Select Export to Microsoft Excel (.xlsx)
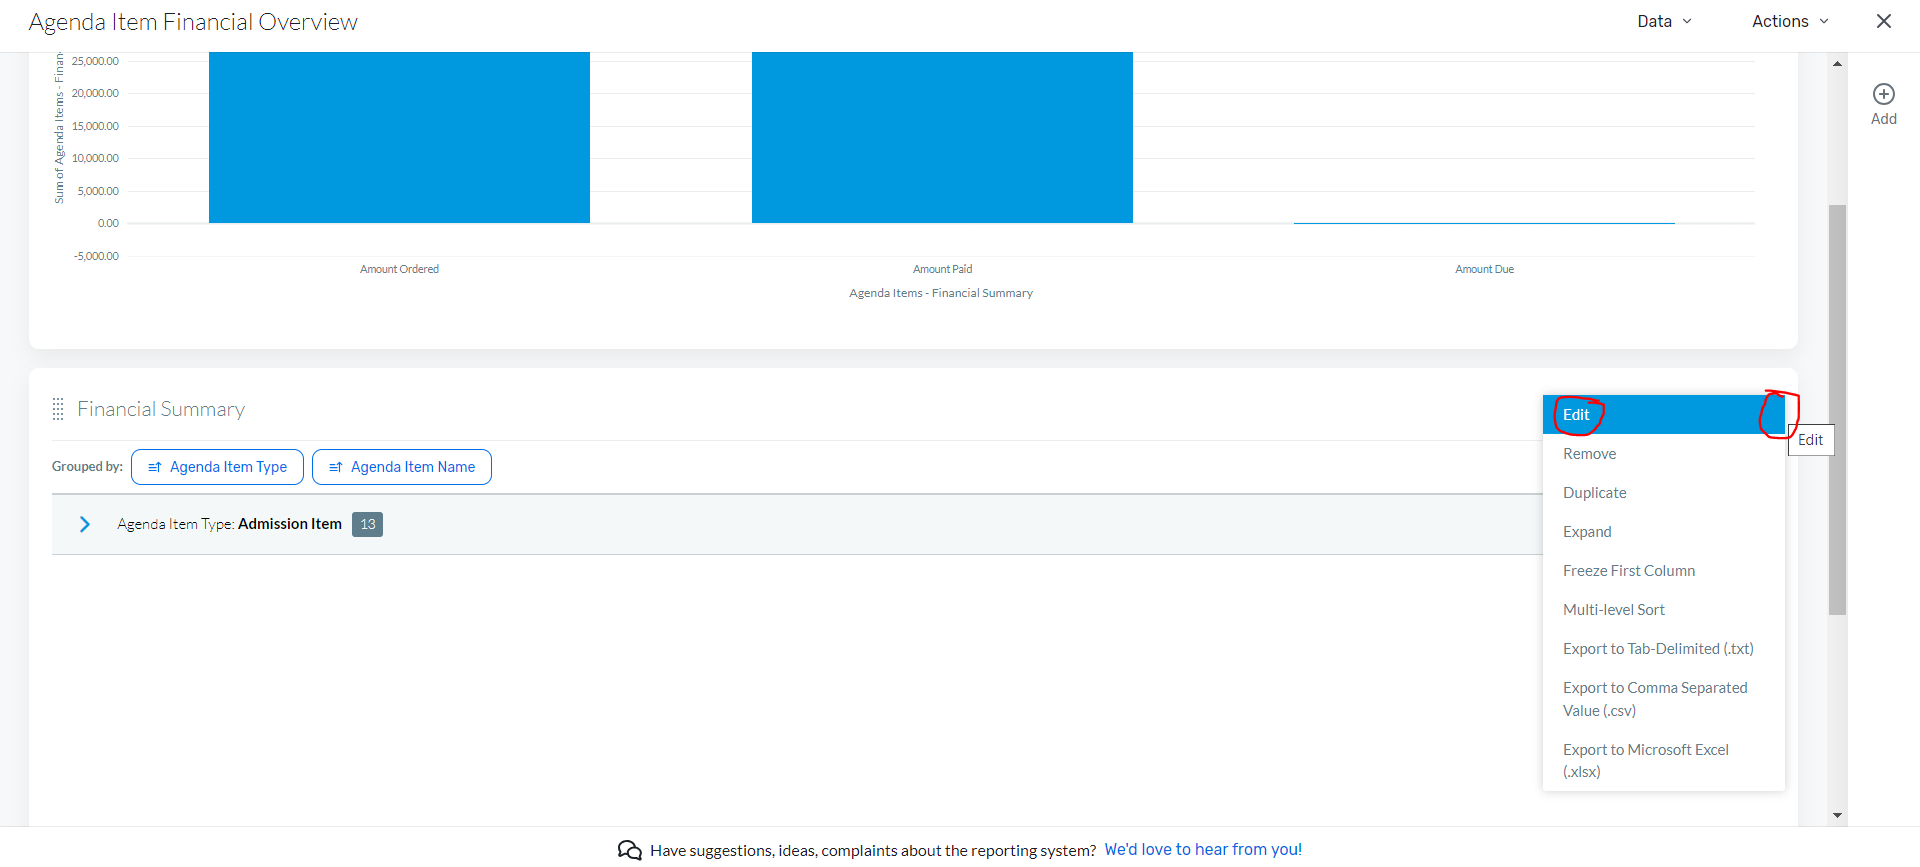The height and width of the screenshot is (867, 1920). (x=1663, y=760)
